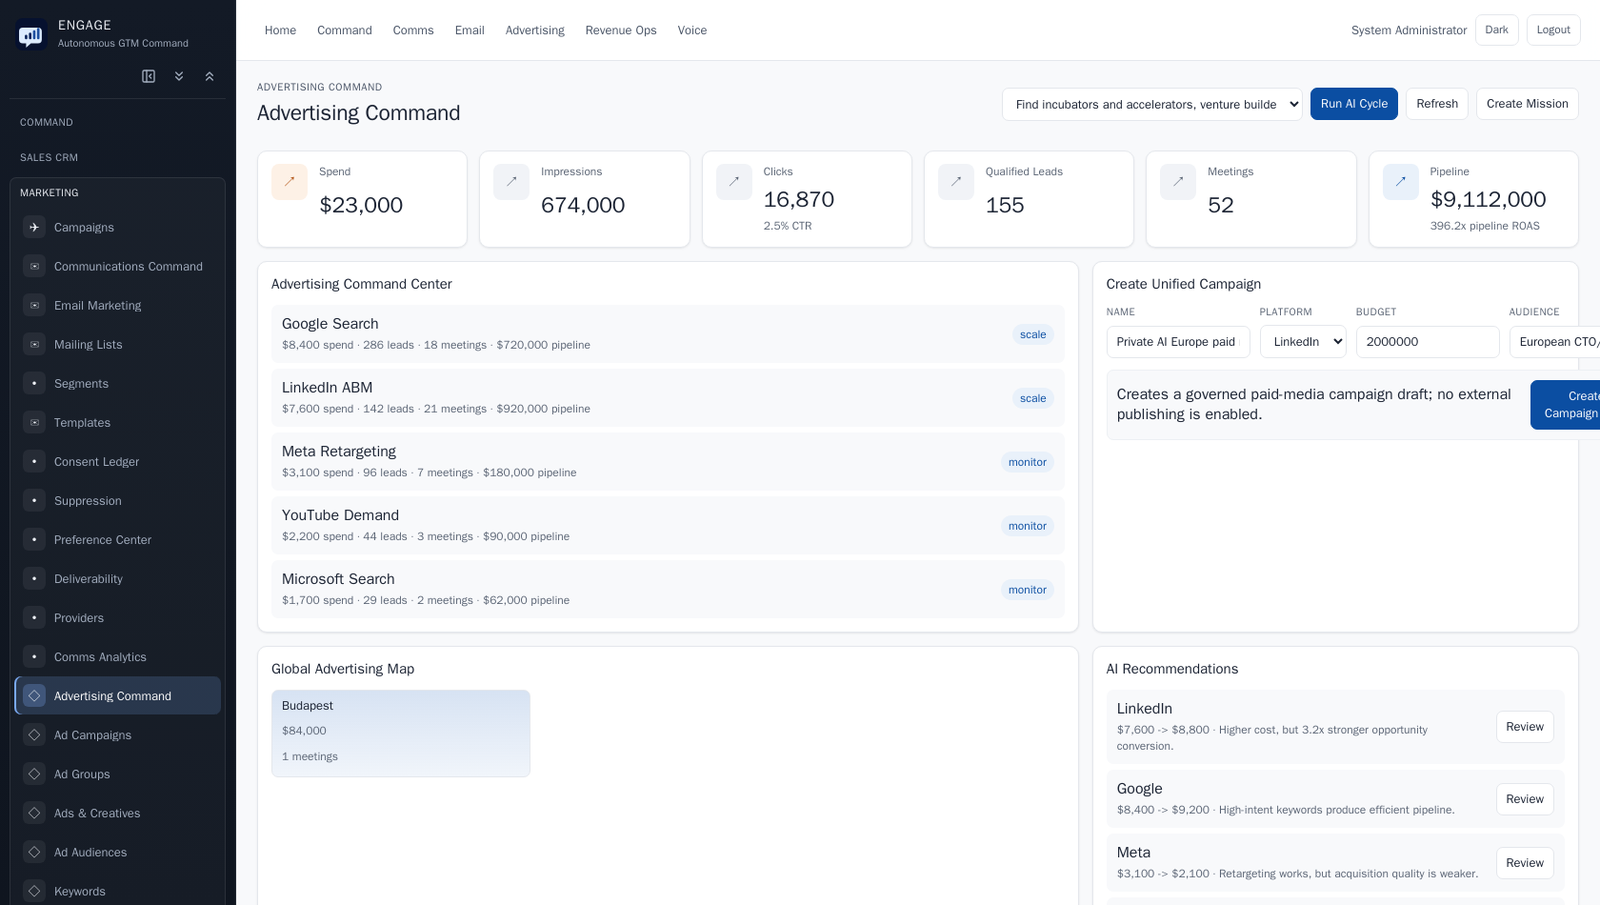Click the Impressions card arrow icon
This screenshot has height=905, width=1600.
[511, 182]
